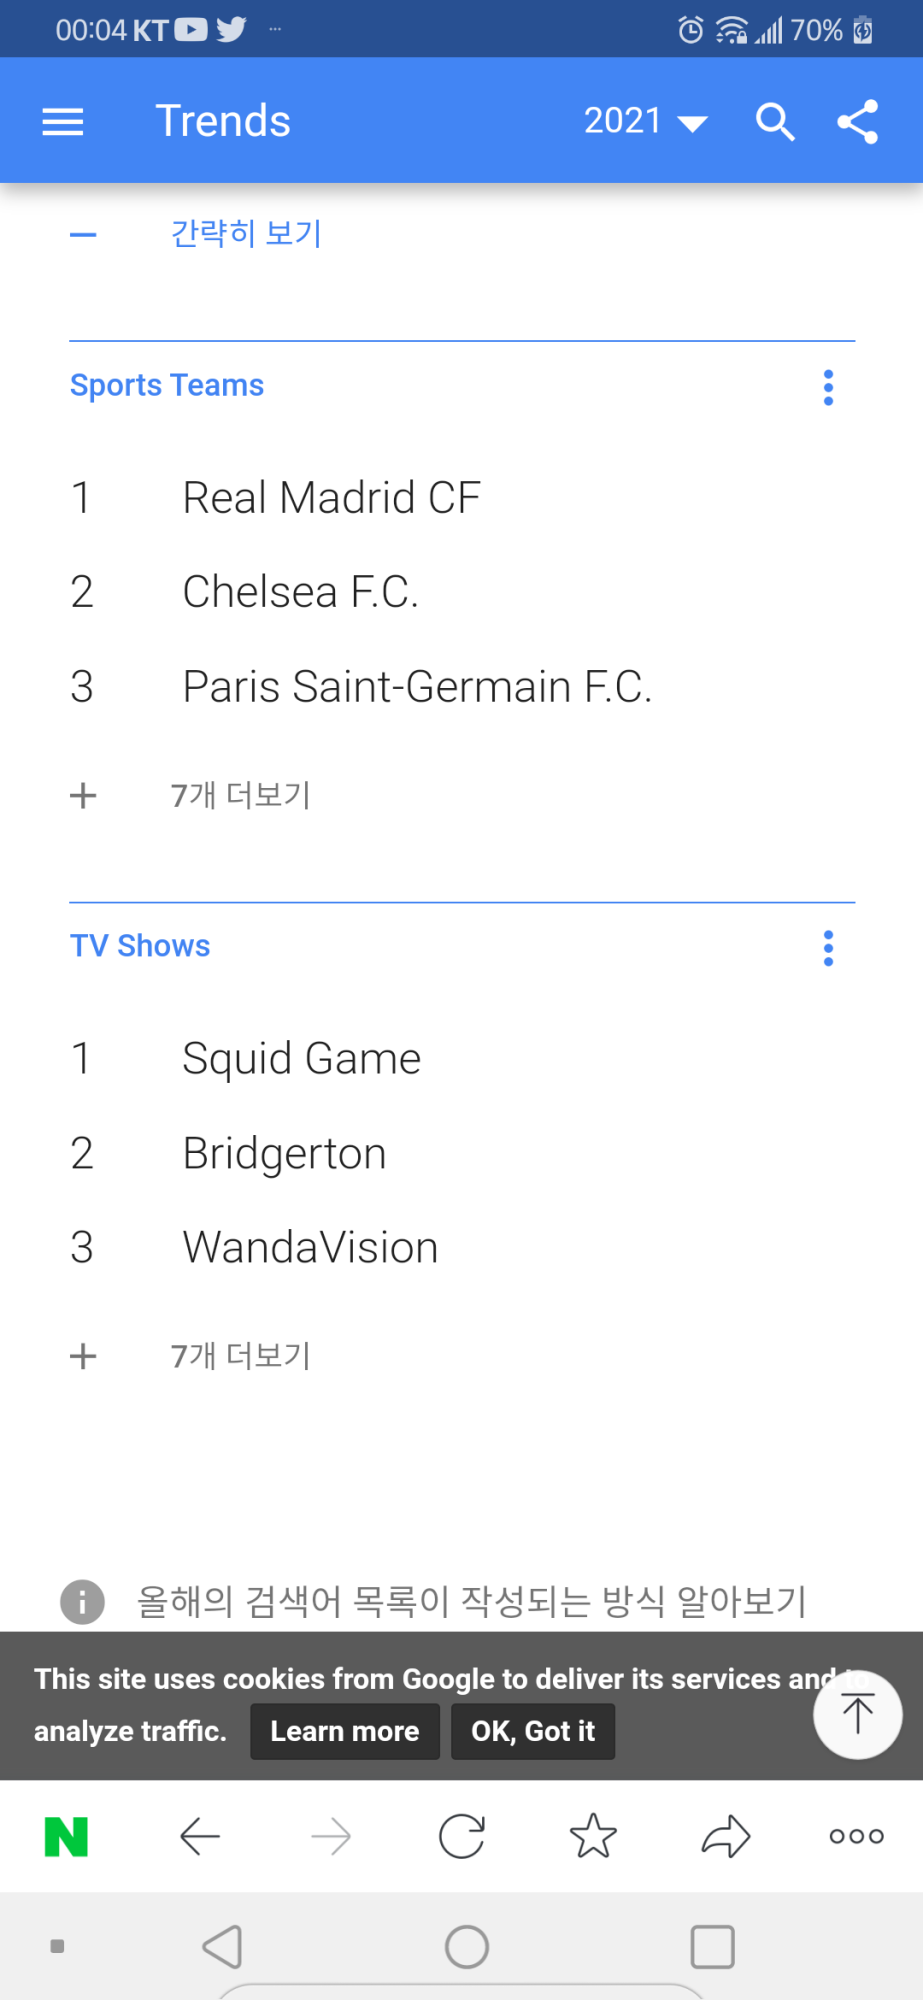The image size is (923, 2000).
Task: Open browser three-circles more menu
Action: [856, 1836]
